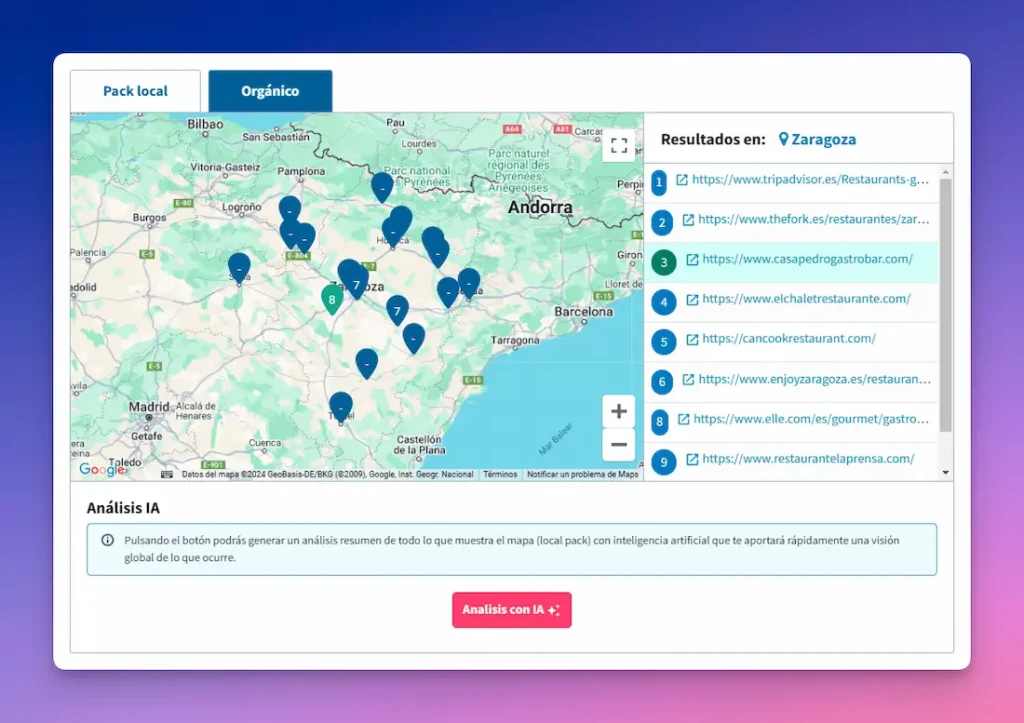The image size is (1024, 723).
Task: Click the external link icon beside the Tripadvisor result
Action: (x=684, y=182)
